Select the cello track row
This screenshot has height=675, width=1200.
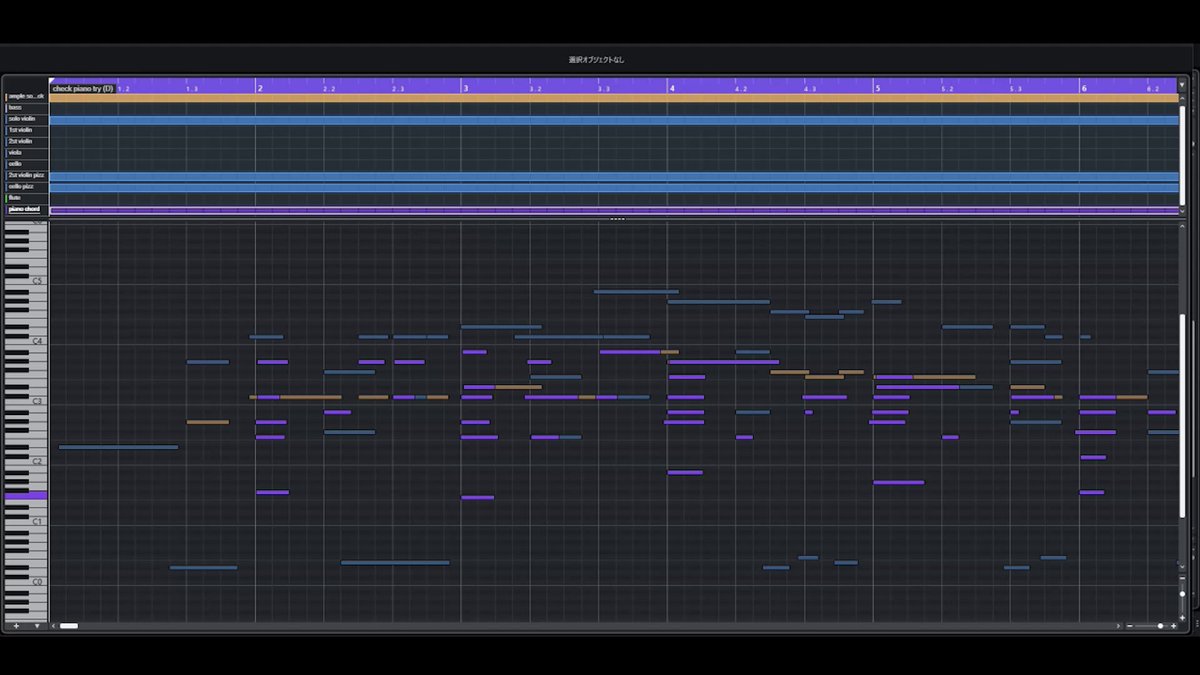coord(26,164)
